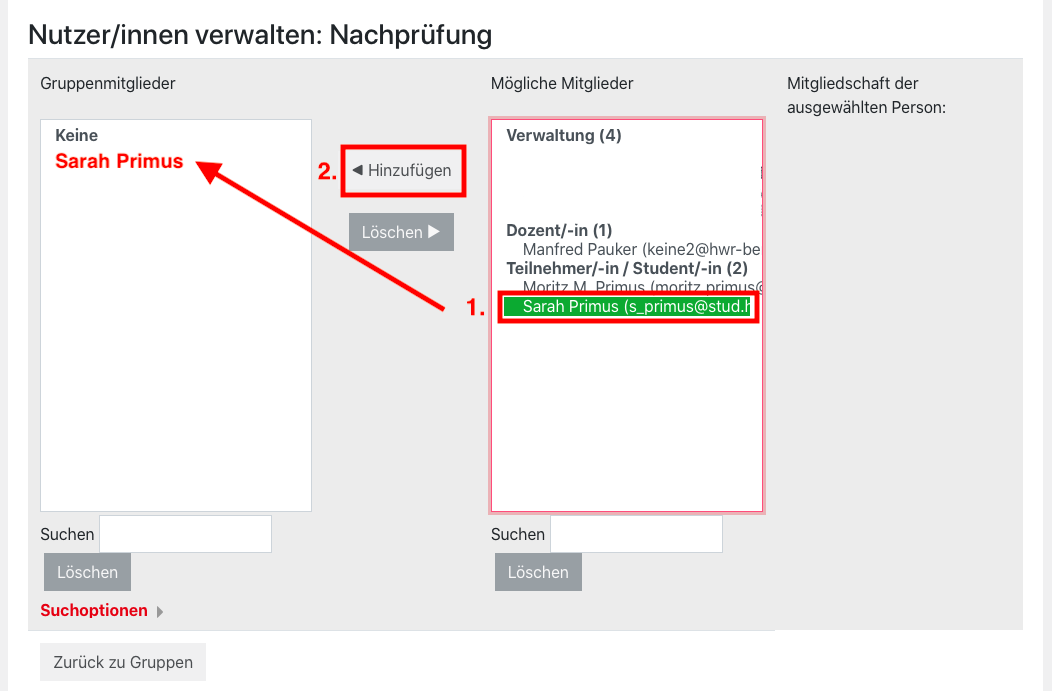The image size is (1052, 691).
Task: Focus the Suchen field under Gruppenmitglieder
Action: [185, 534]
